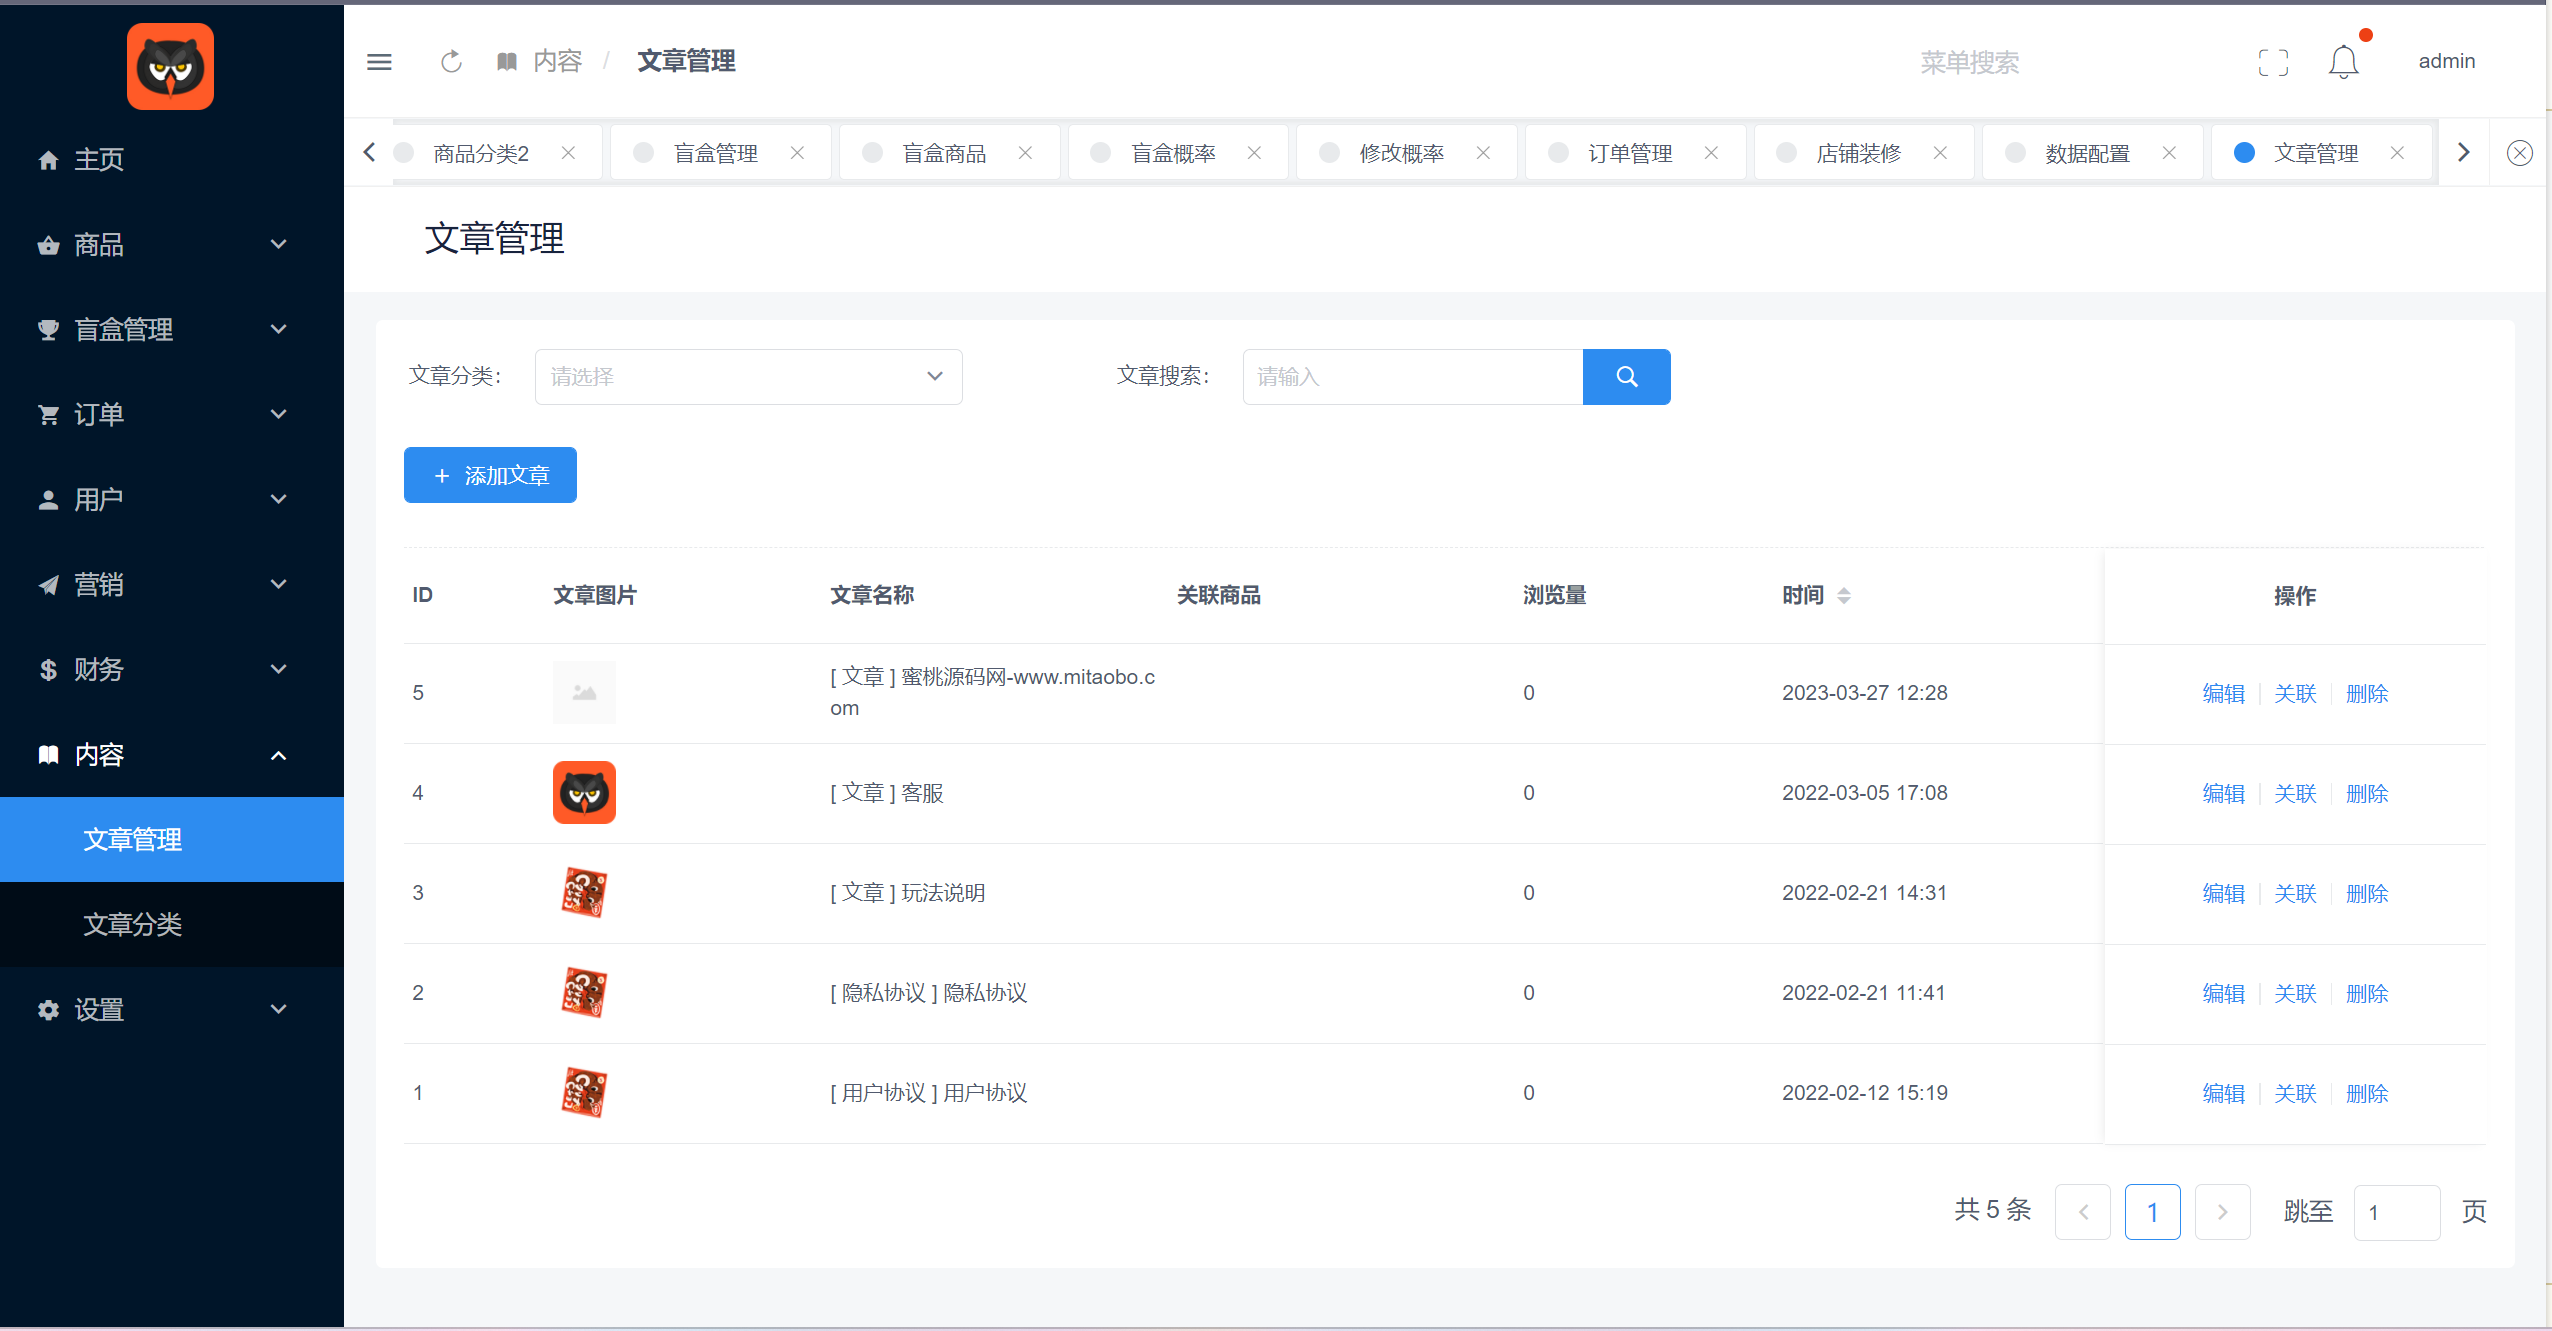The height and width of the screenshot is (1331, 2552).
Task: Close the 盲盒概率 tab
Action: point(1254,153)
